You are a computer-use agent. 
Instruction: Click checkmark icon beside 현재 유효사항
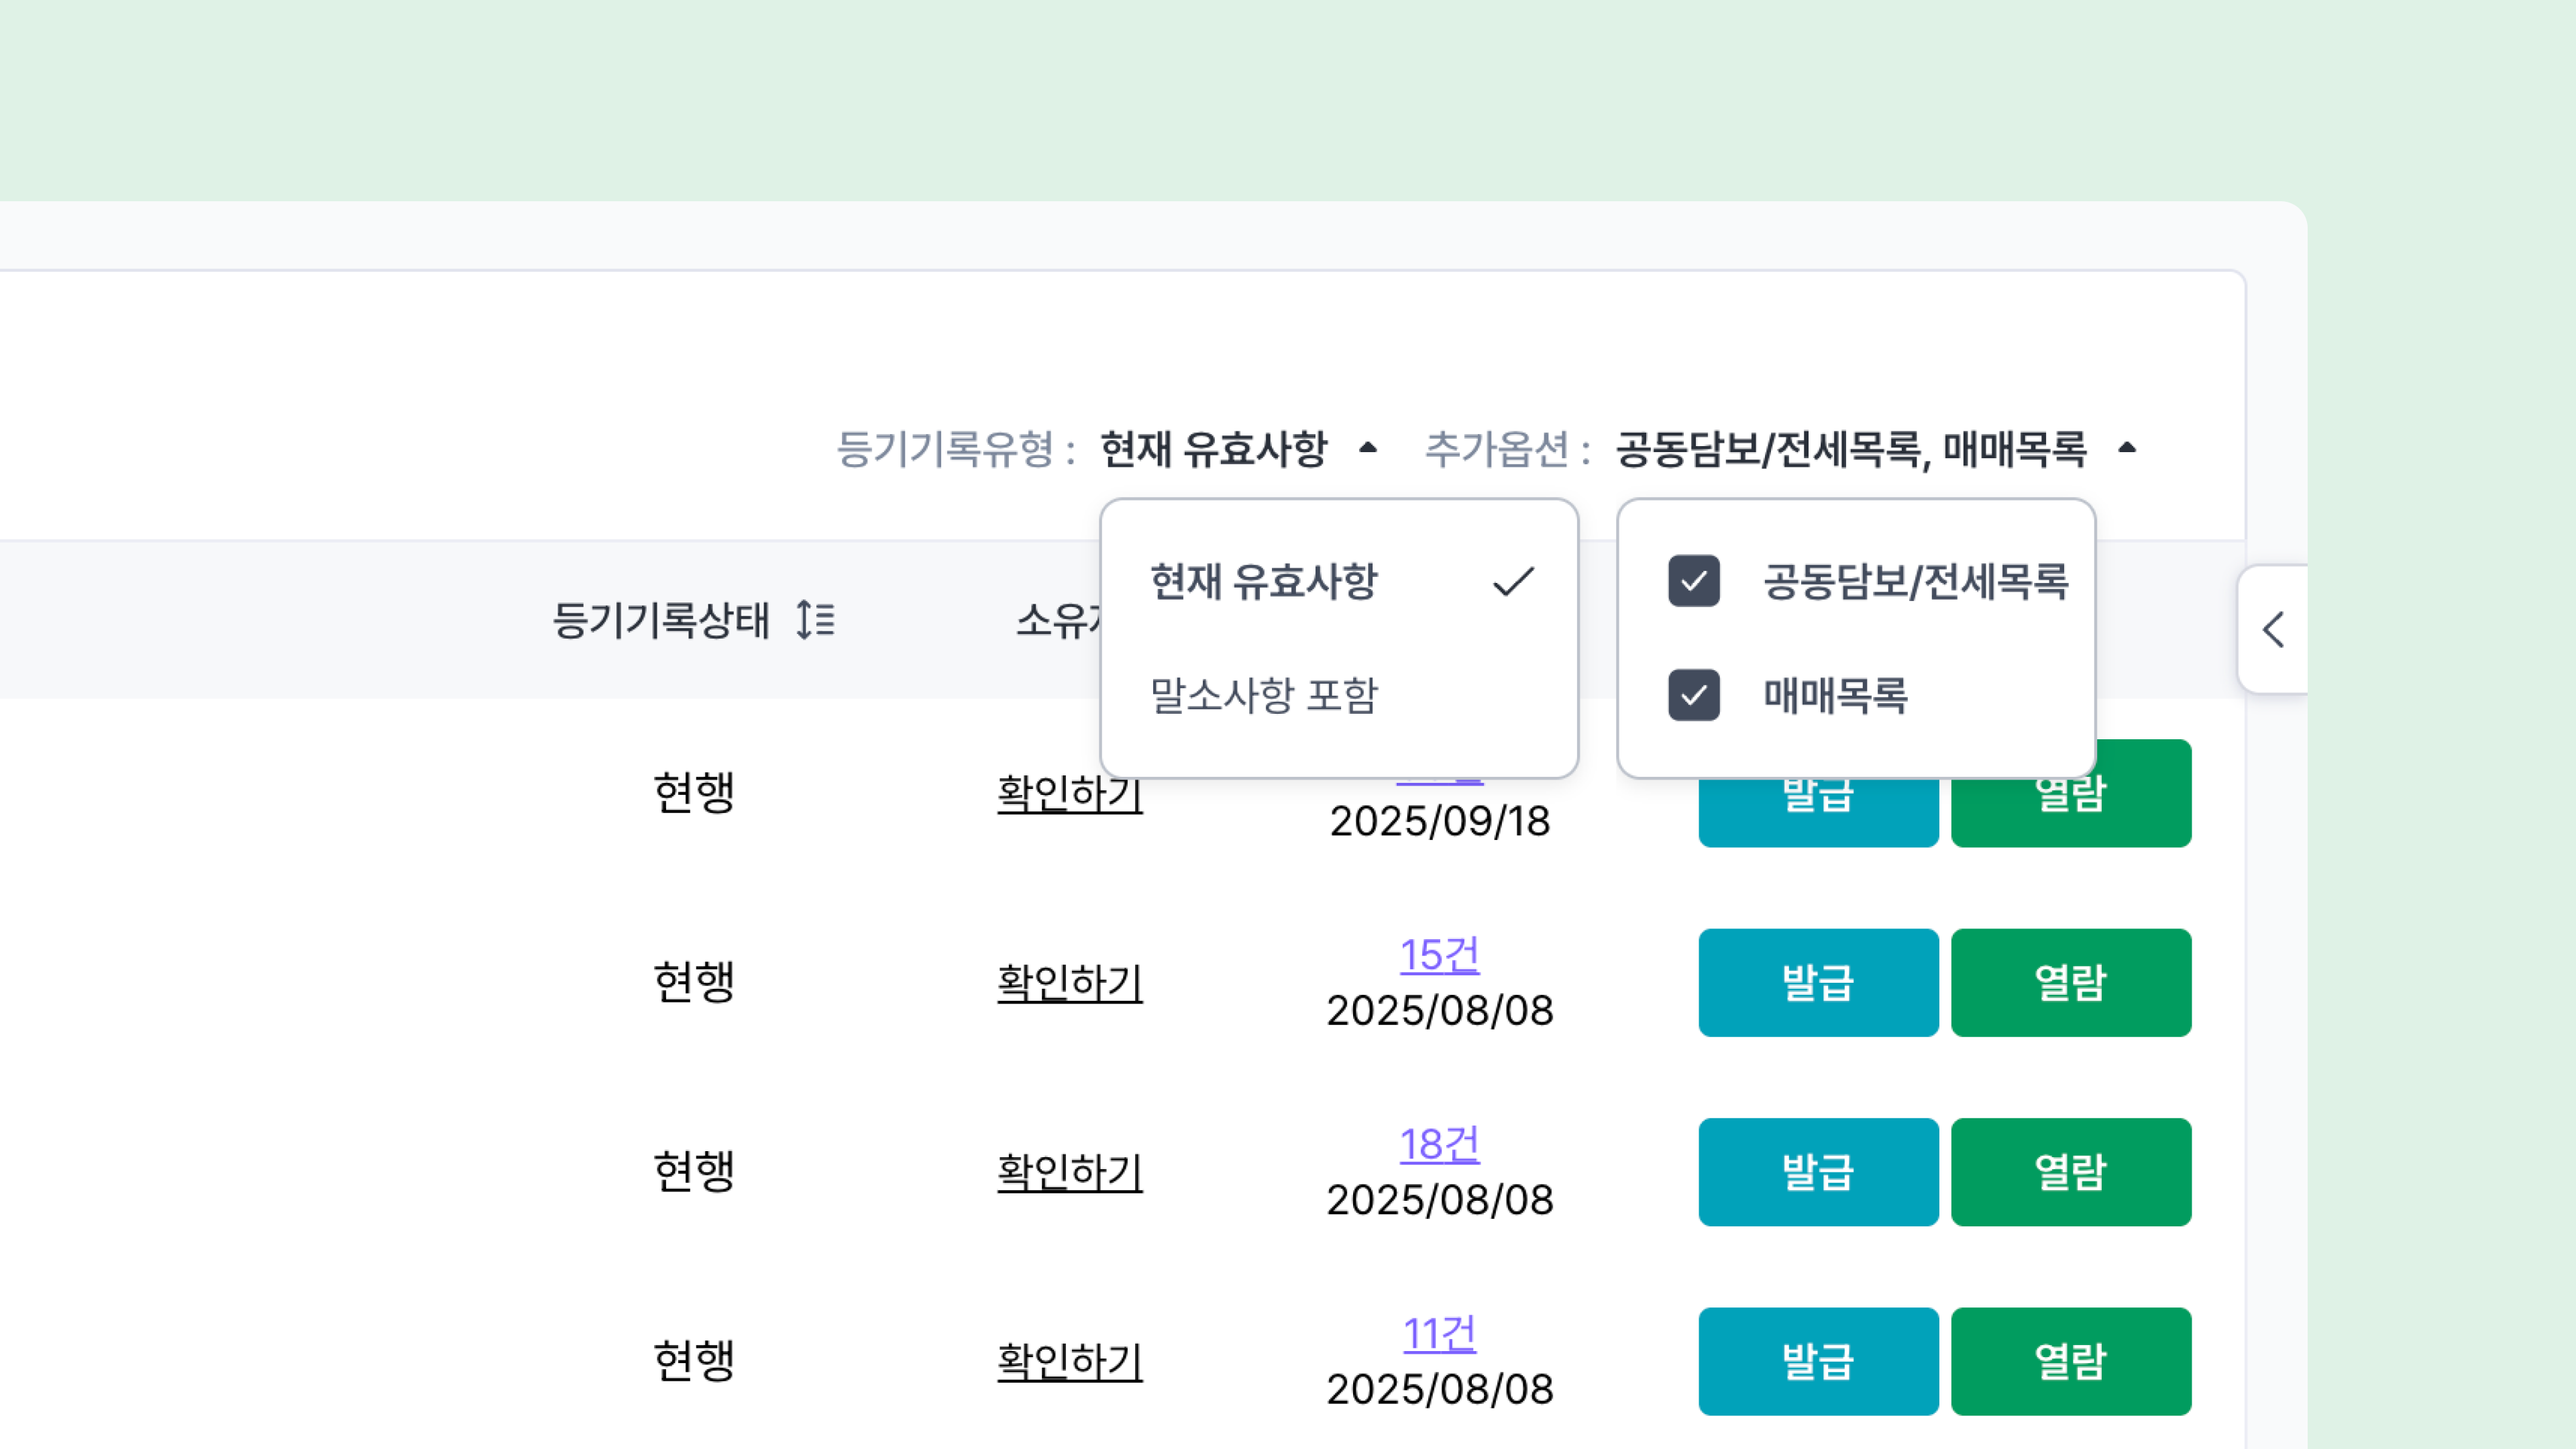(1513, 581)
